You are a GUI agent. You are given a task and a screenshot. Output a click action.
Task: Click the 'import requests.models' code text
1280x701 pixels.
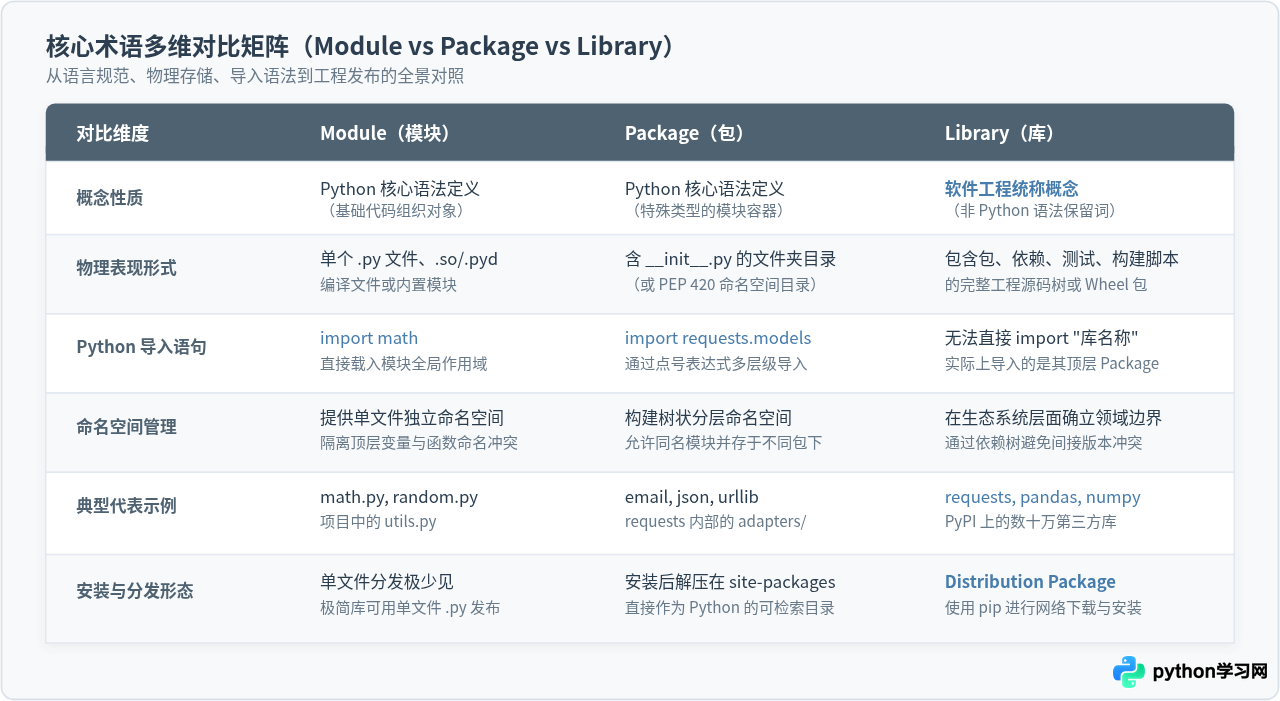coord(718,338)
